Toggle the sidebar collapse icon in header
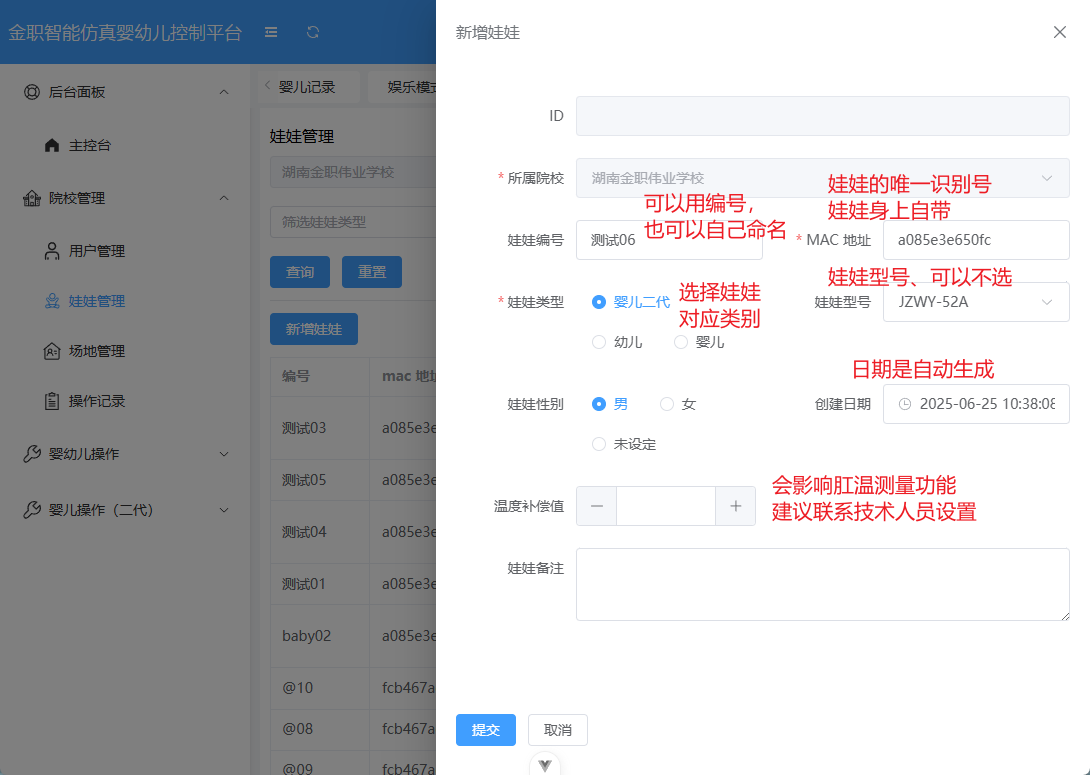This screenshot has width=1090, height=775. (x=271, y=32)
